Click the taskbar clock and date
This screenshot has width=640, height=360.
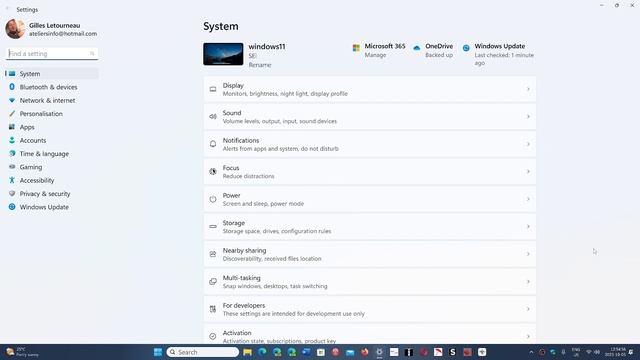click(615, 352)
